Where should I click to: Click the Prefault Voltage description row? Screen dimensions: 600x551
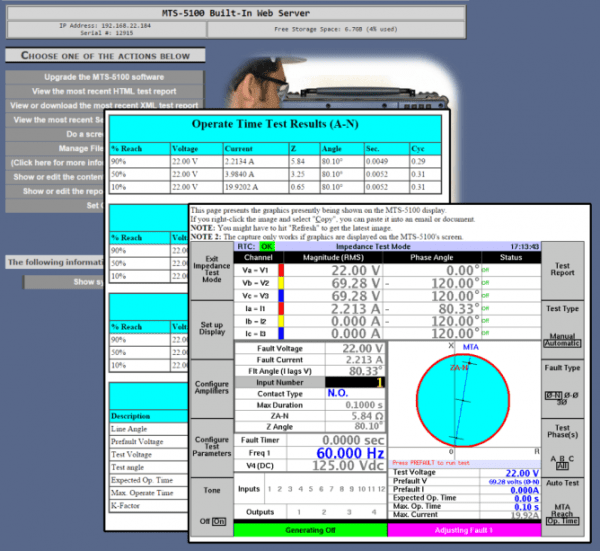pos(148,442)
